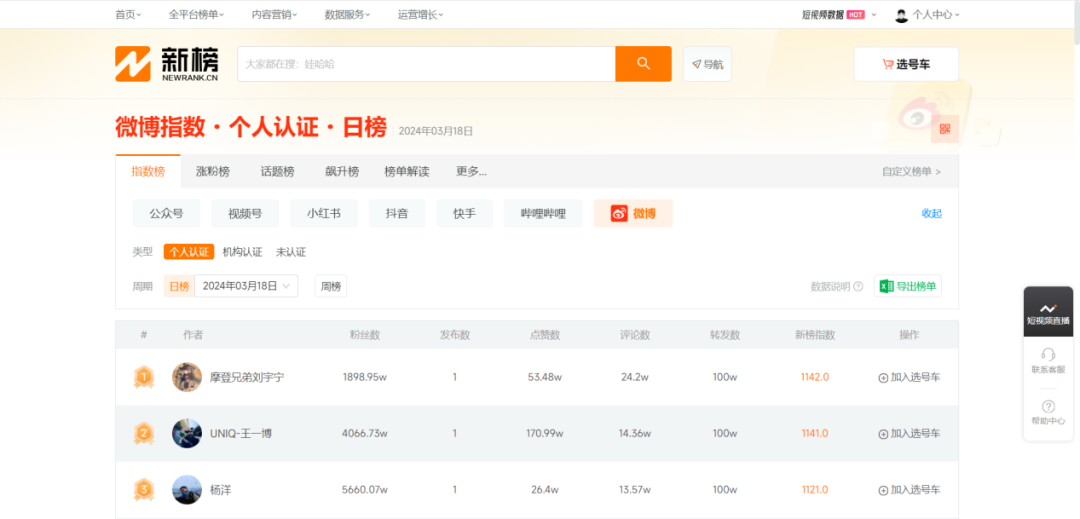Expand 运营增长 top menu
This screenshot has height=519, width=1080.
(x=421, y=14)
